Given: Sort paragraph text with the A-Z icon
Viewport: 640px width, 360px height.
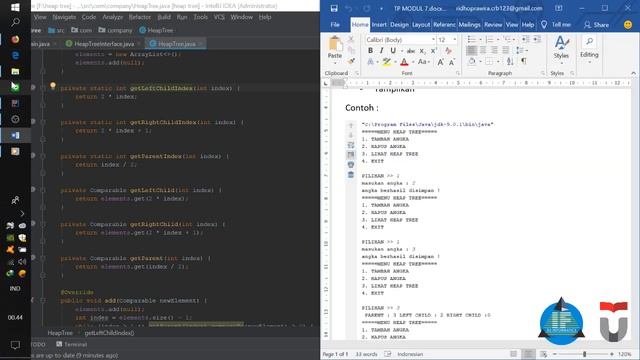Looking at the screenshot, I should pos(510,61).
